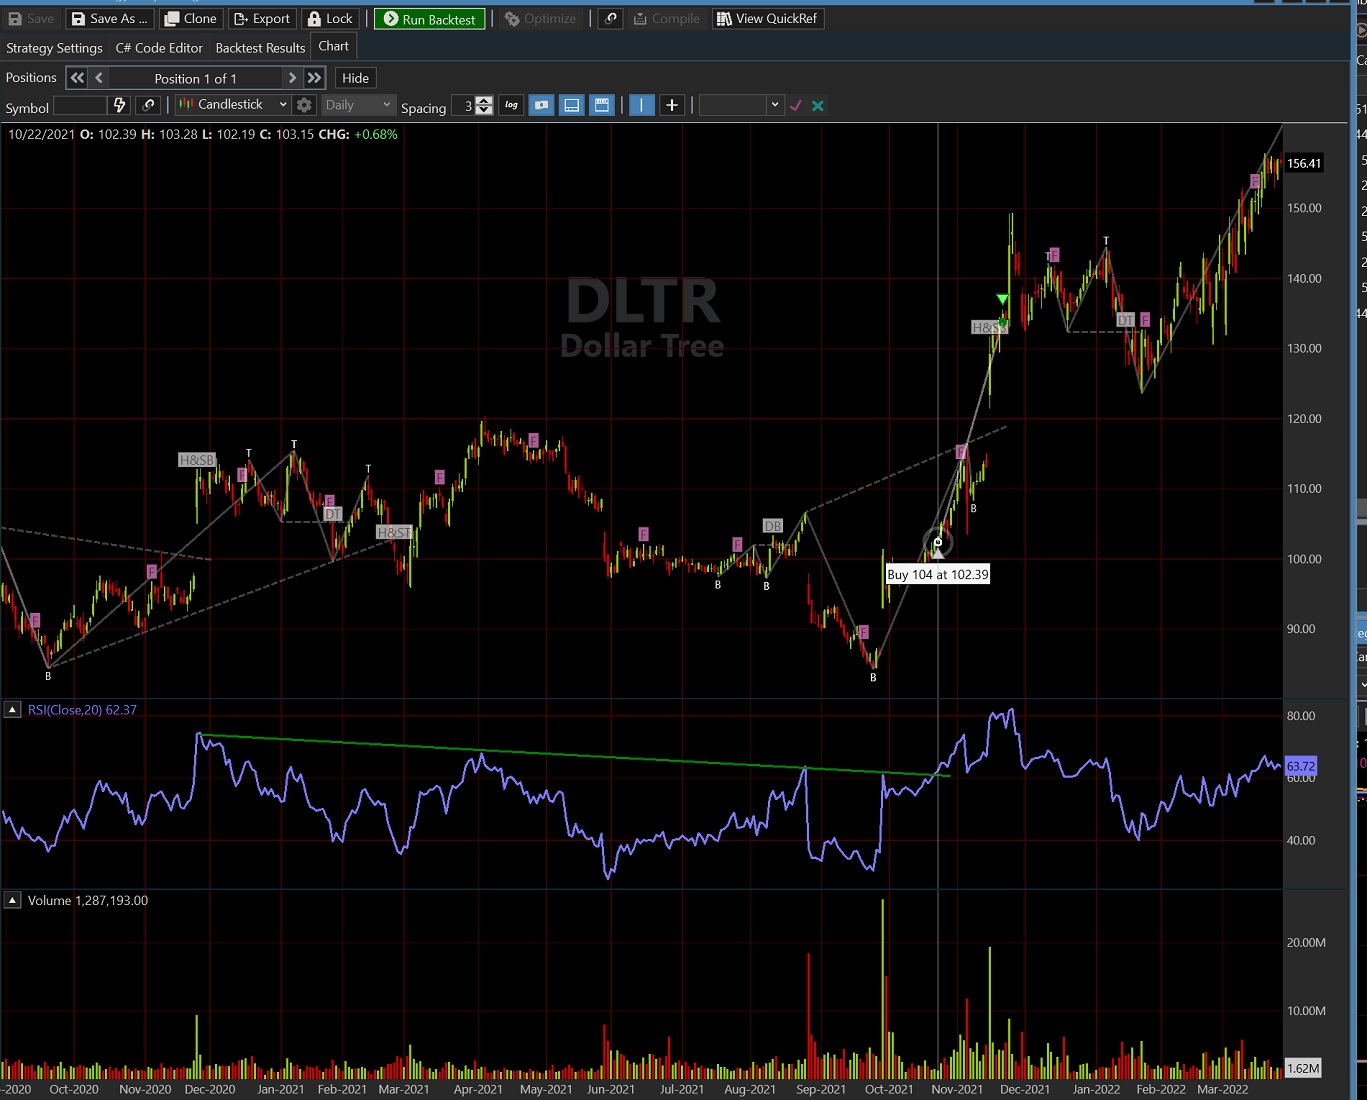The image size is (1367, 1100).
Task: Click the link icon next to Symbol
Action: [x=149, y=105]
